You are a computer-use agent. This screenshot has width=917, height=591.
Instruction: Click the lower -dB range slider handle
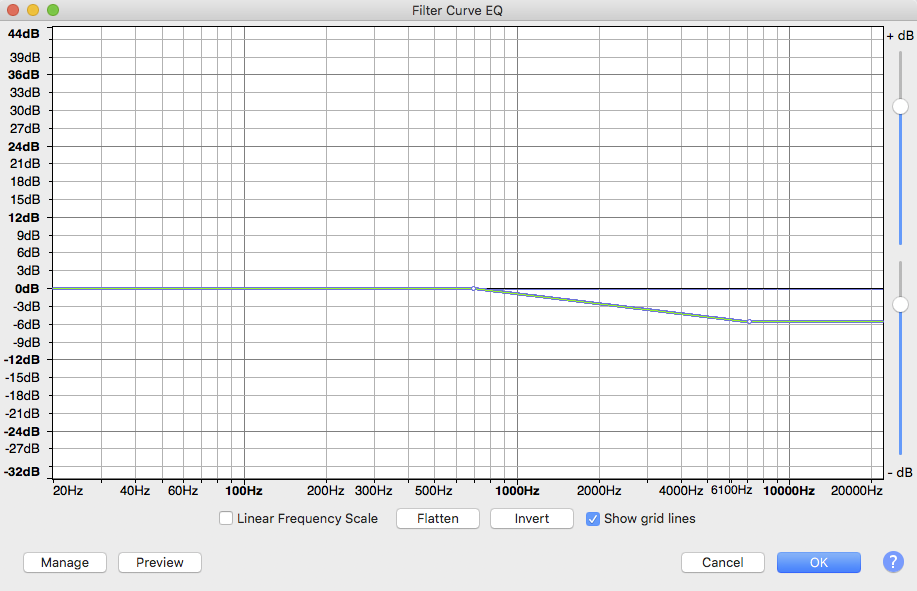pyautogui.click(x=901, y=304)
